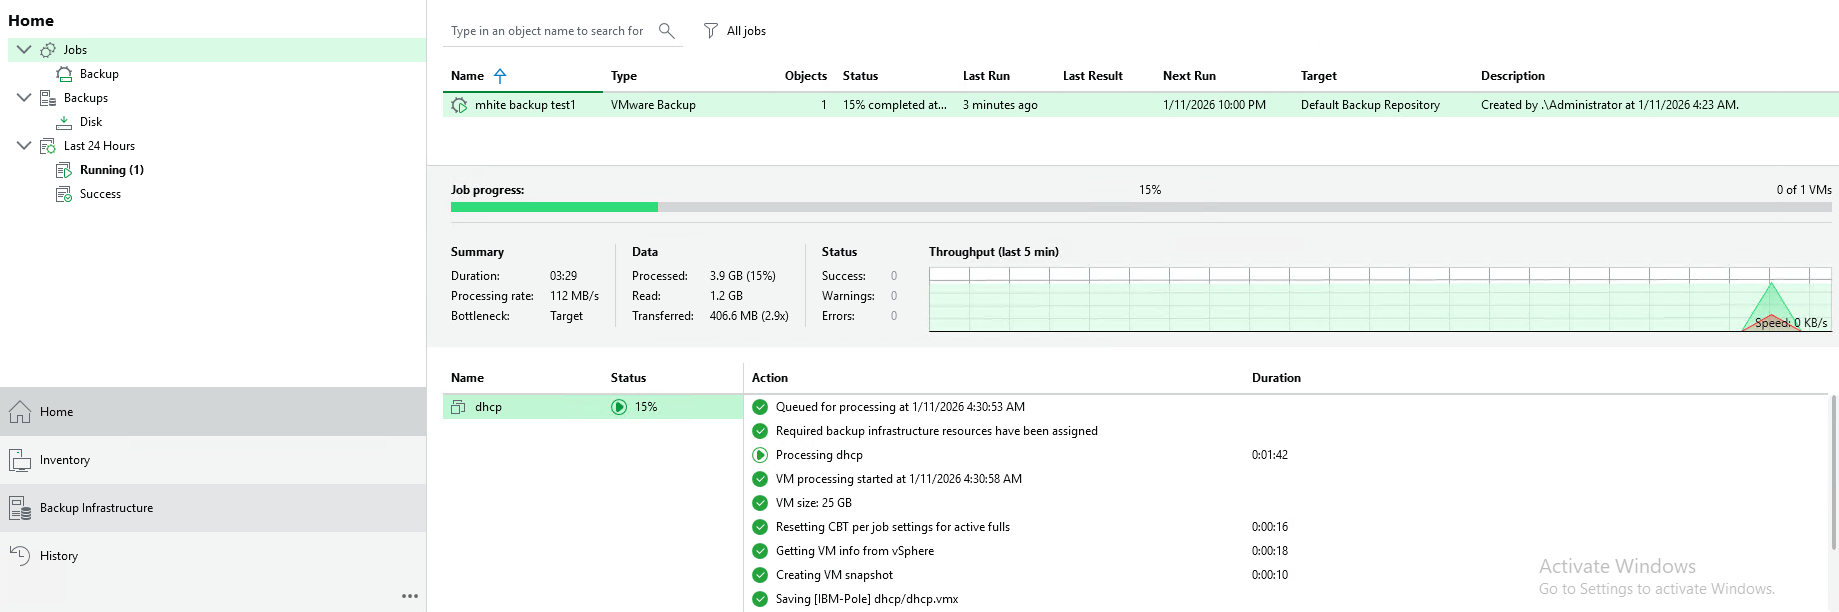The height and width of the screenshot is (612, 1839).
Task: Open the All jobs filter
Action: tap(735, 31)
